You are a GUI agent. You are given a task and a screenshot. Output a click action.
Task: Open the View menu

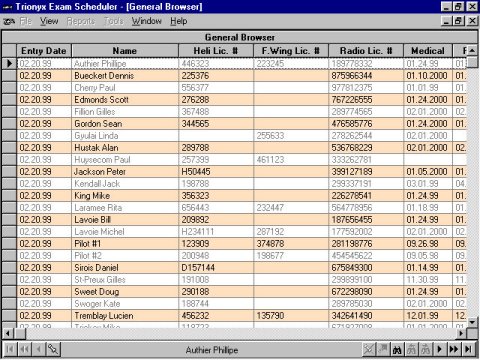(49, 21)
